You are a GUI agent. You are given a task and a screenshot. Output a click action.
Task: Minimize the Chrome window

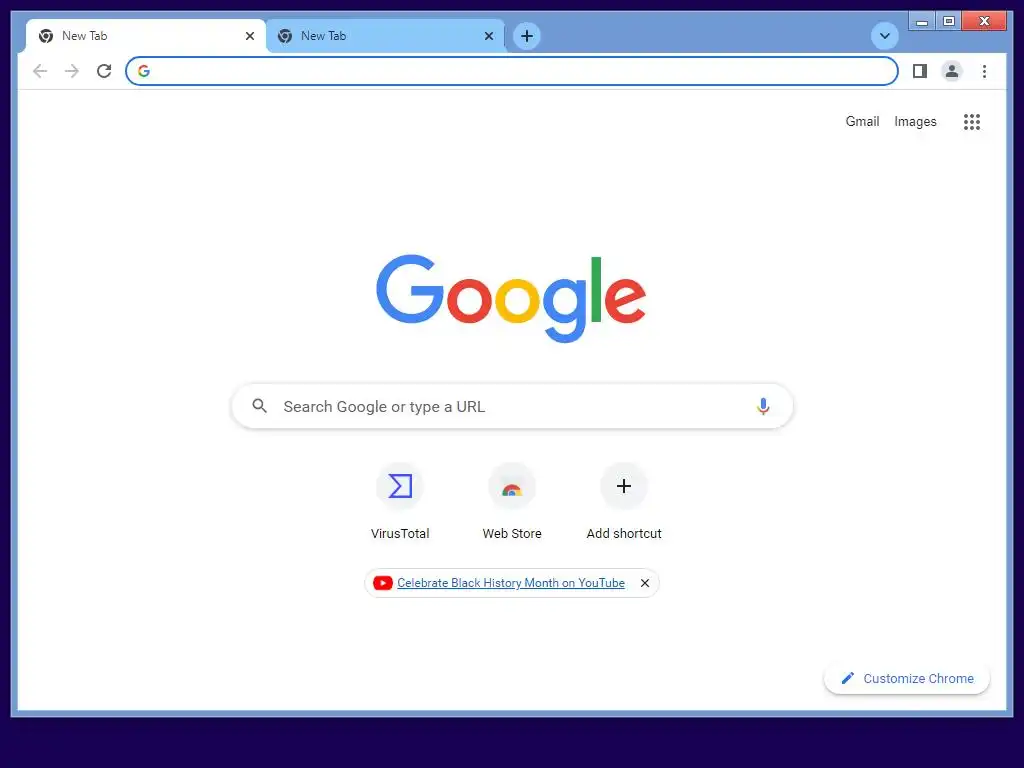pyautogui.click(x=921, y=22)
